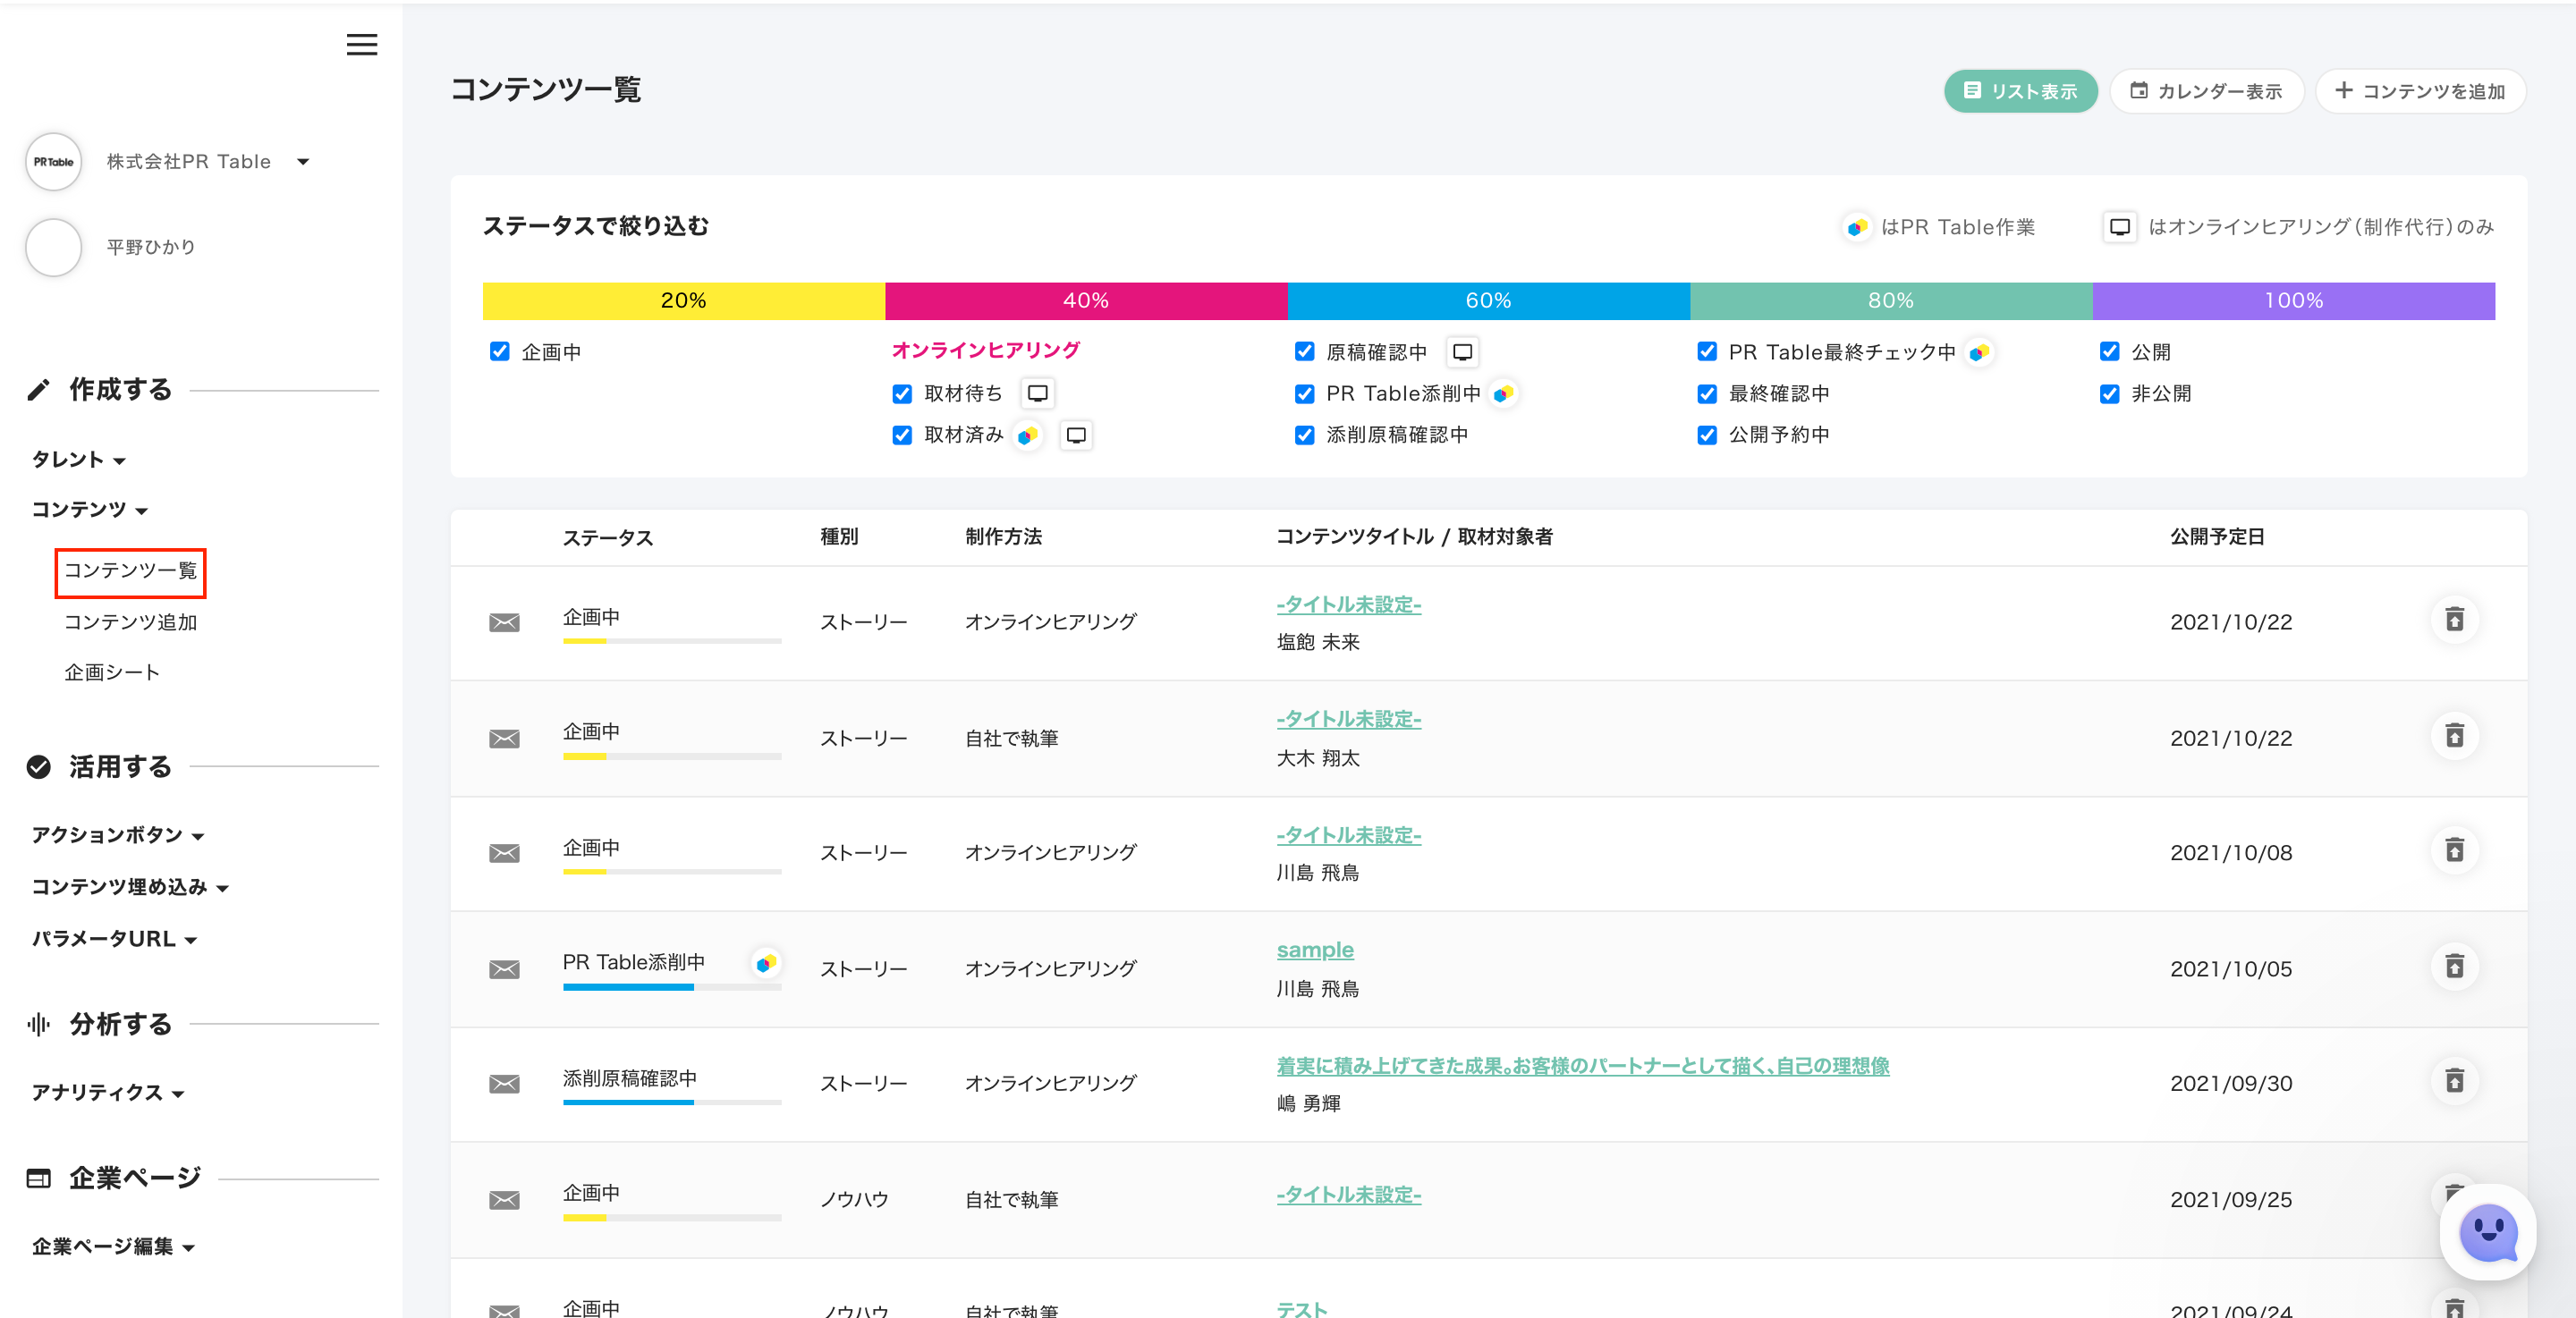2576x1318 pixels.
Task: Click PR Table icon next to 取材済み
Action: tap(1027, 436)
